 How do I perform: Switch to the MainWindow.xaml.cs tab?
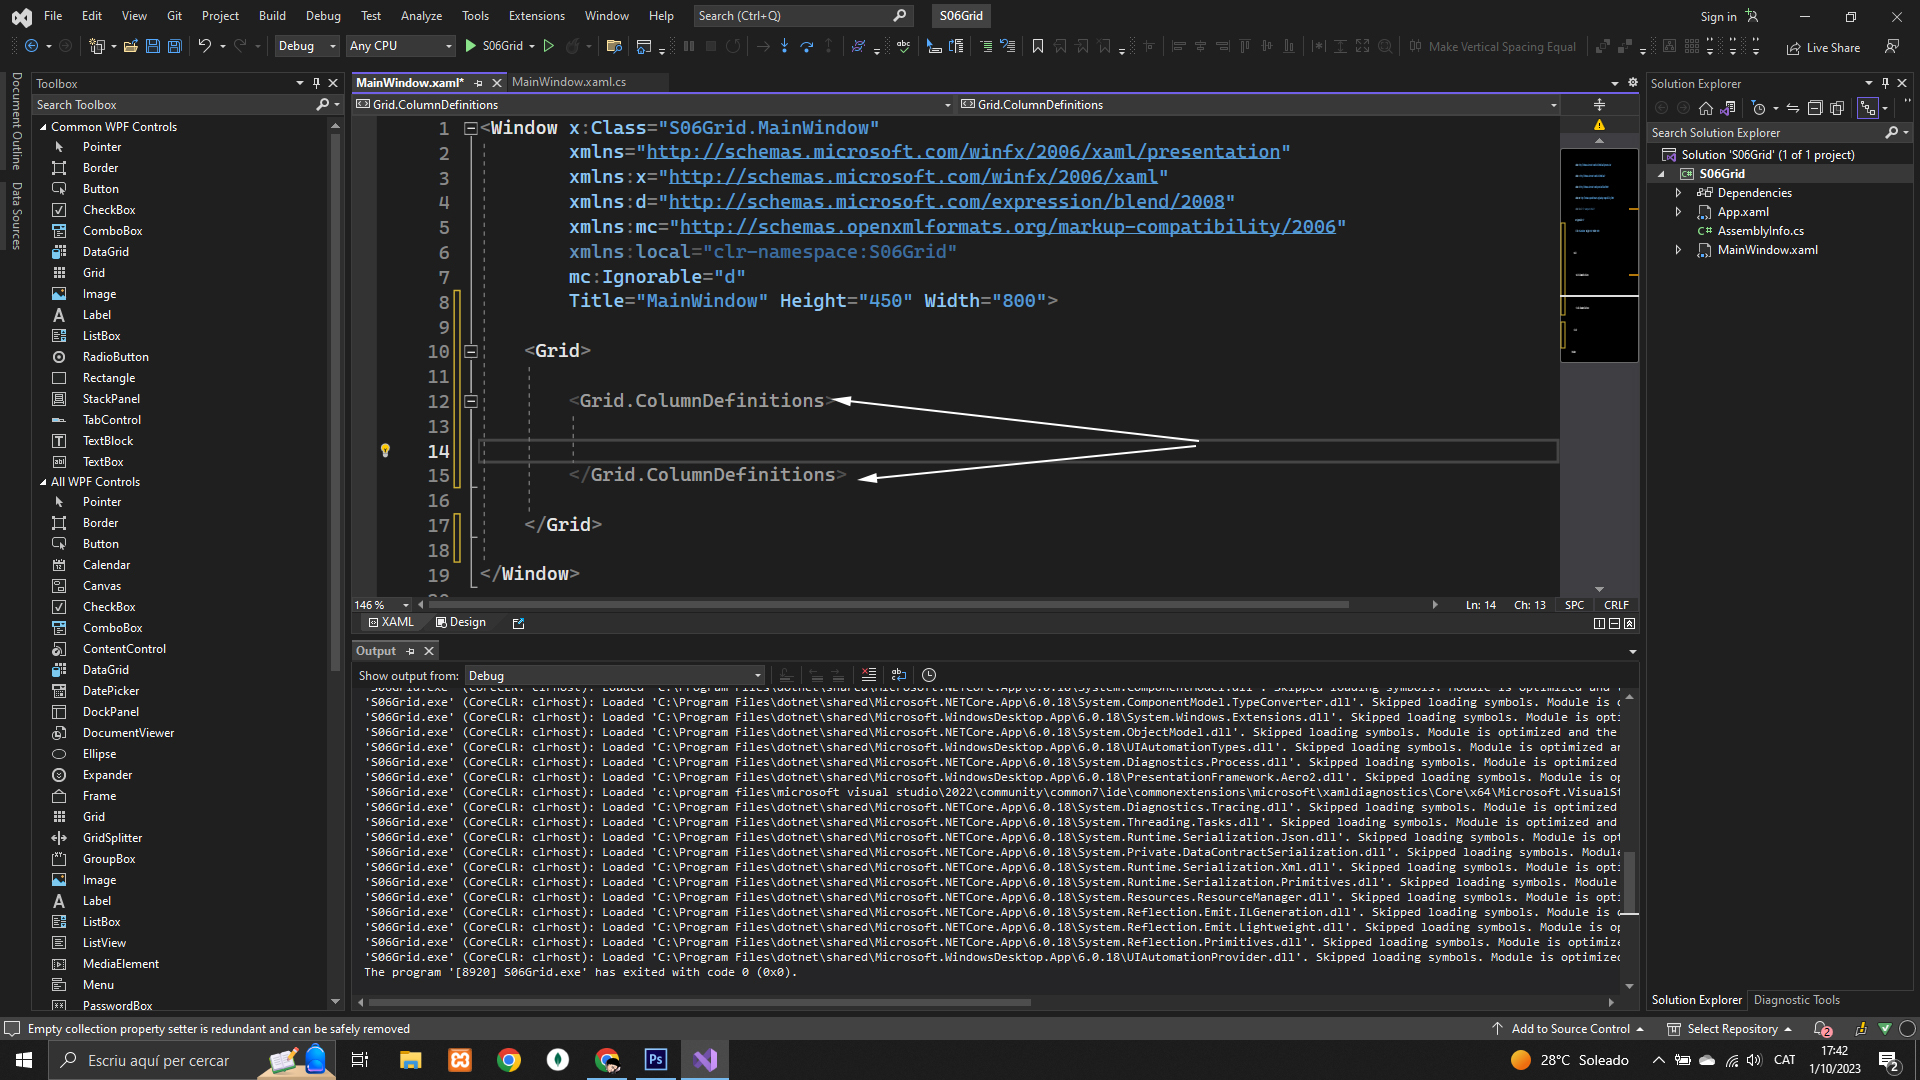click(x=568, y=82)
